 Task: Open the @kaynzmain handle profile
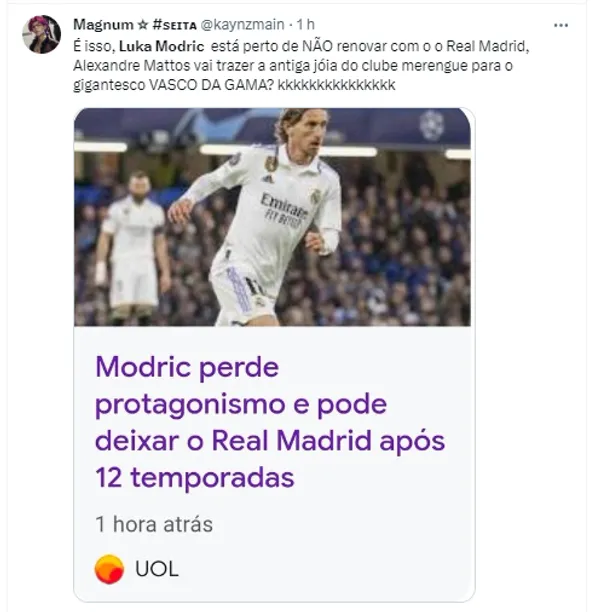(x=242, y=25)
